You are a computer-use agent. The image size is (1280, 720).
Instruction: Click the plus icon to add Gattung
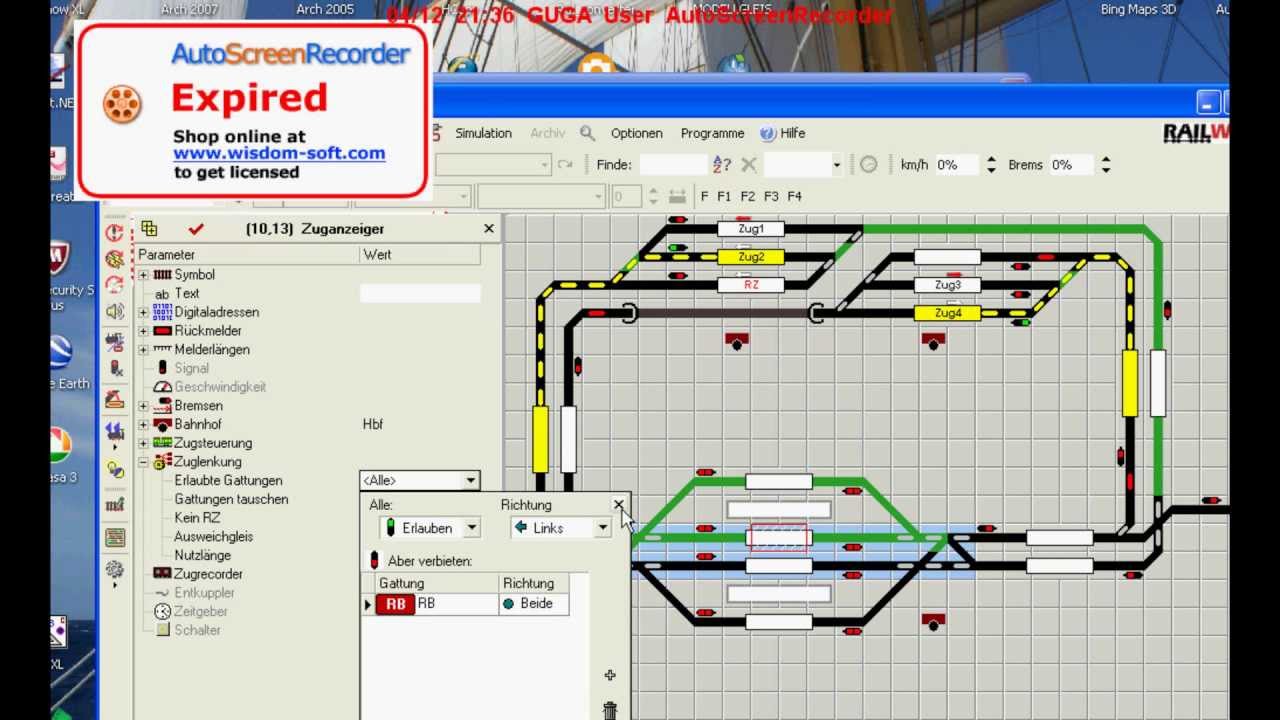[610, 676]
